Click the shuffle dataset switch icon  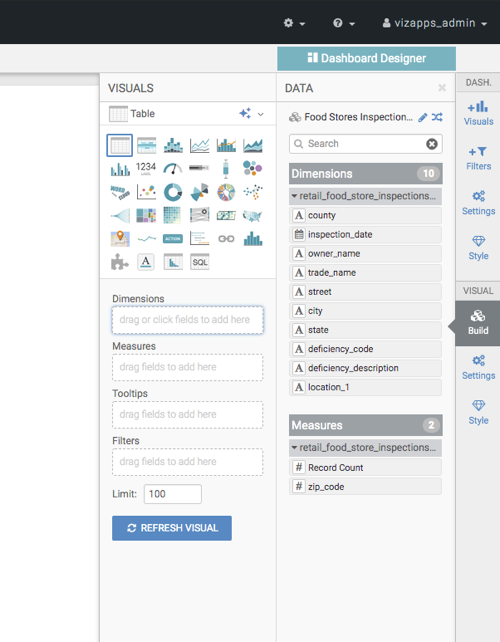(x=437, y=118)
